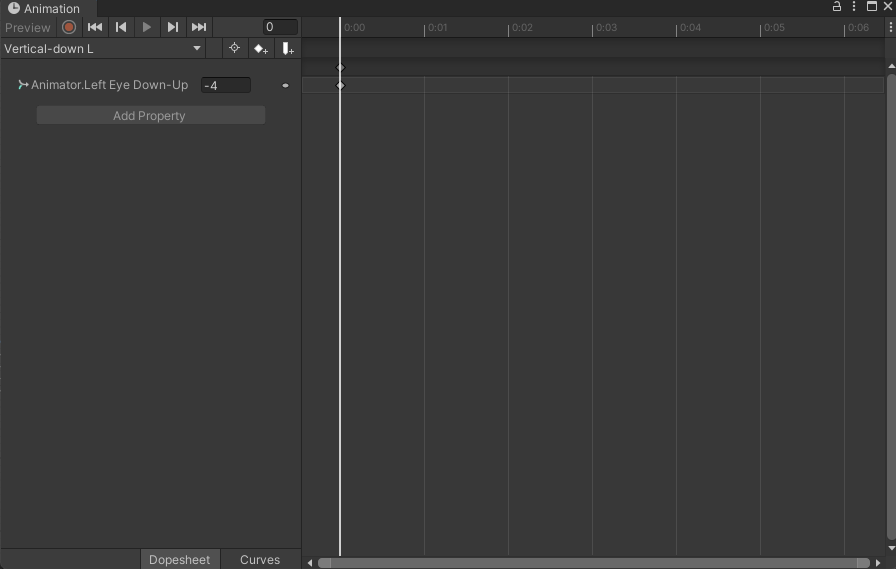Screen dimensions: 896x569
Task: Select the Left Eye Down-Up keyframe diamond
Action: [341, 85]
